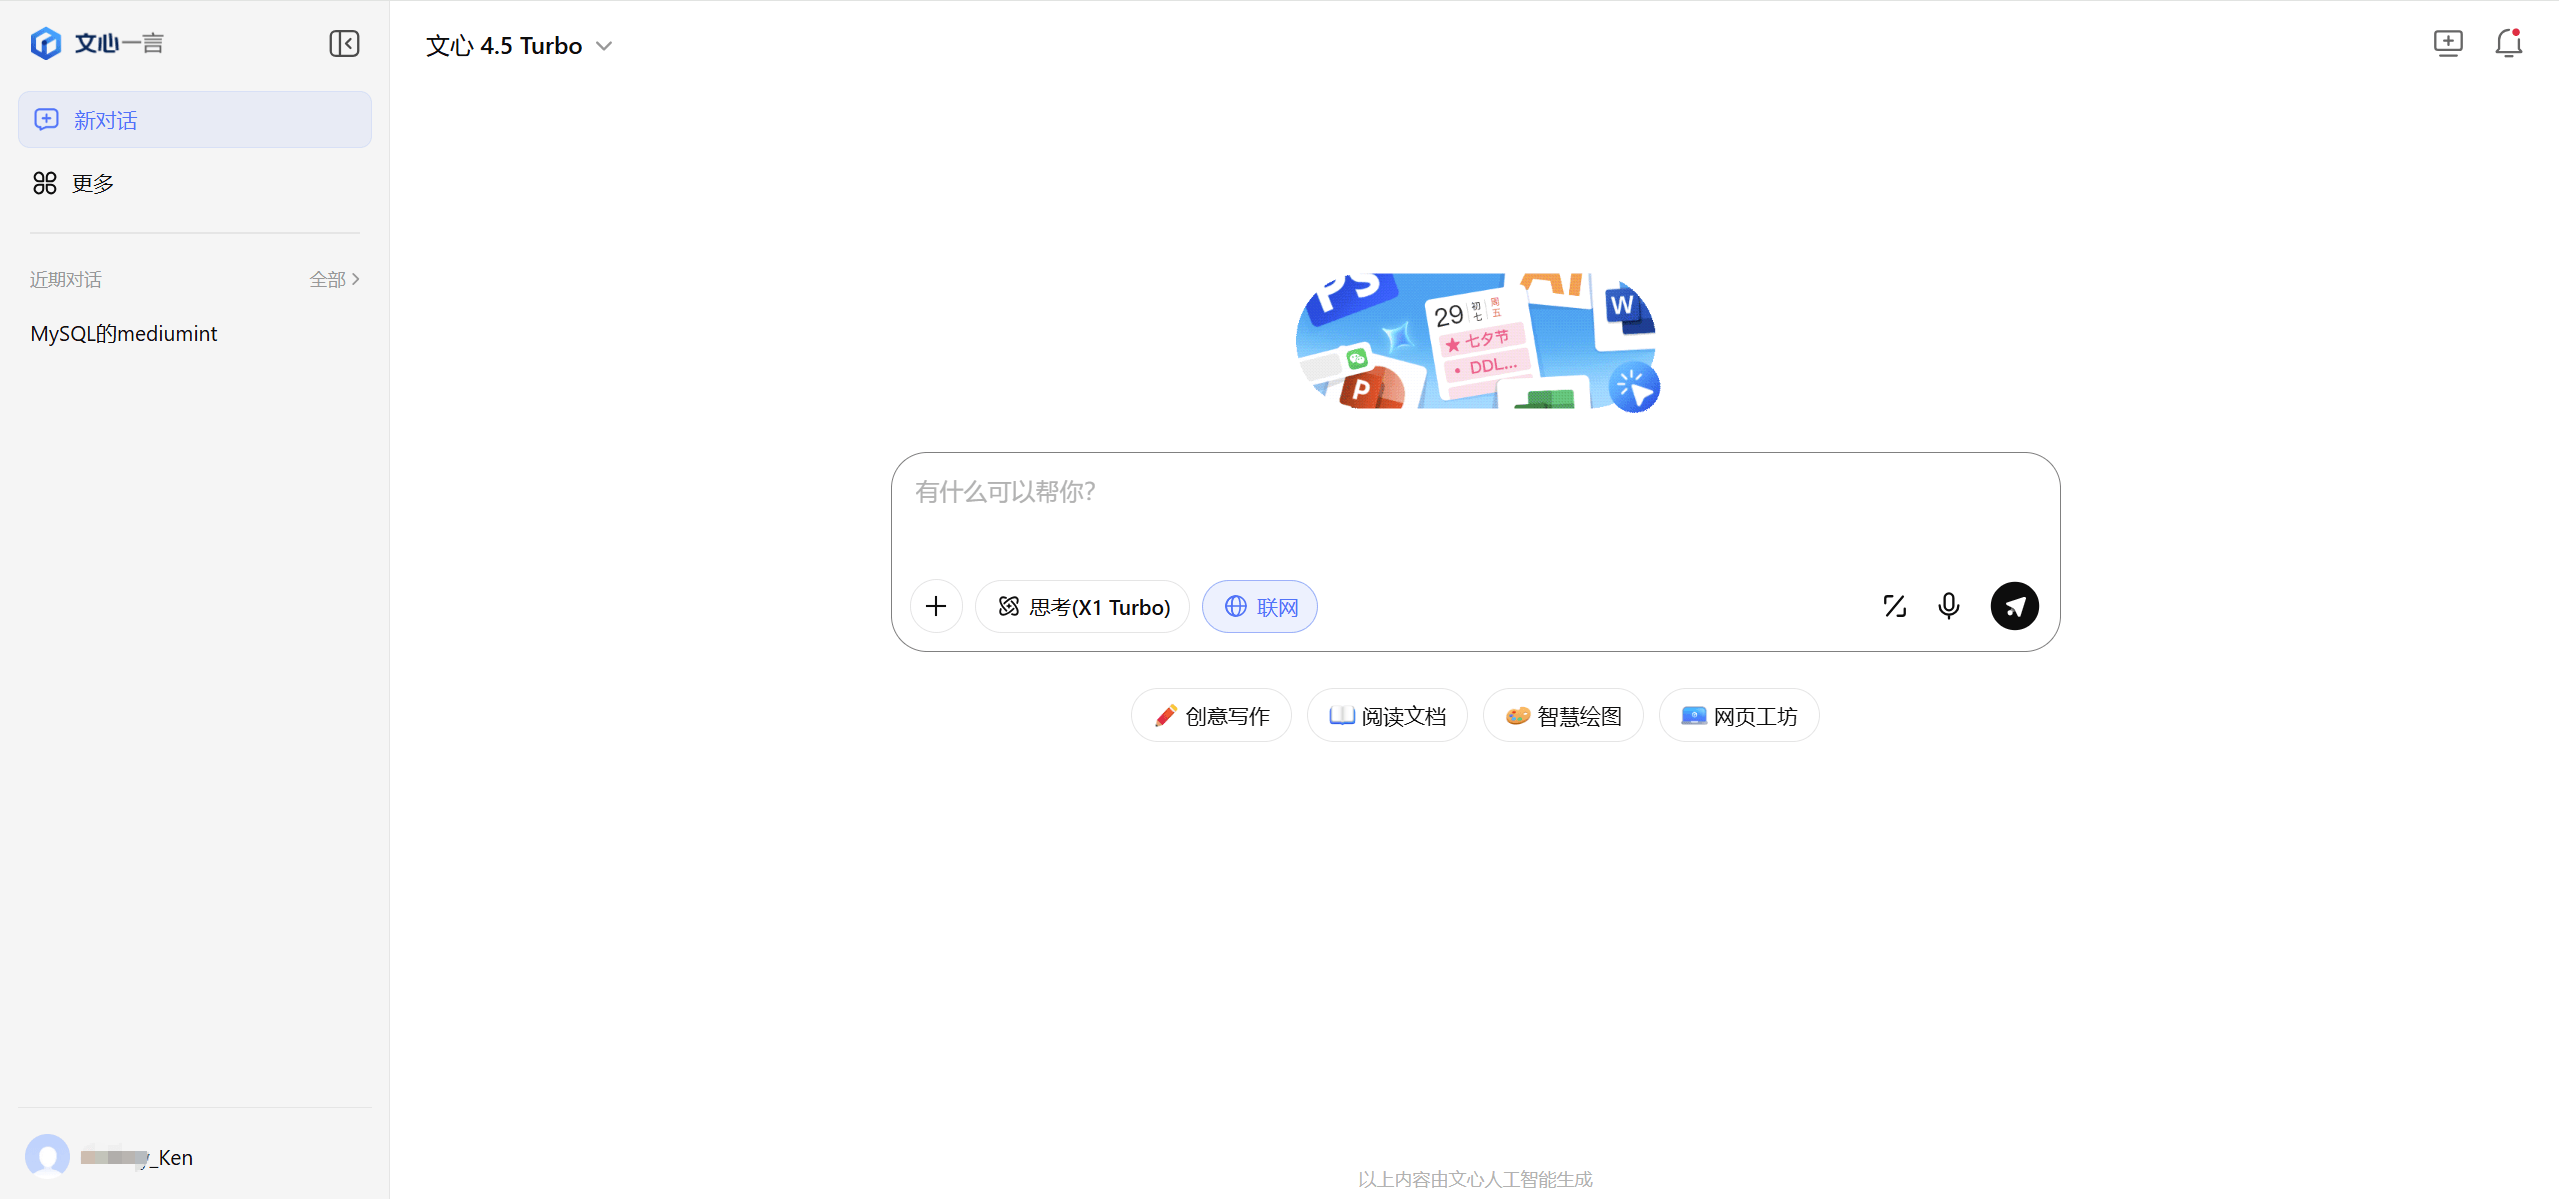2559x1199 pixels.
Task: Open the notifications bell
Action: tap(2509, 43)
